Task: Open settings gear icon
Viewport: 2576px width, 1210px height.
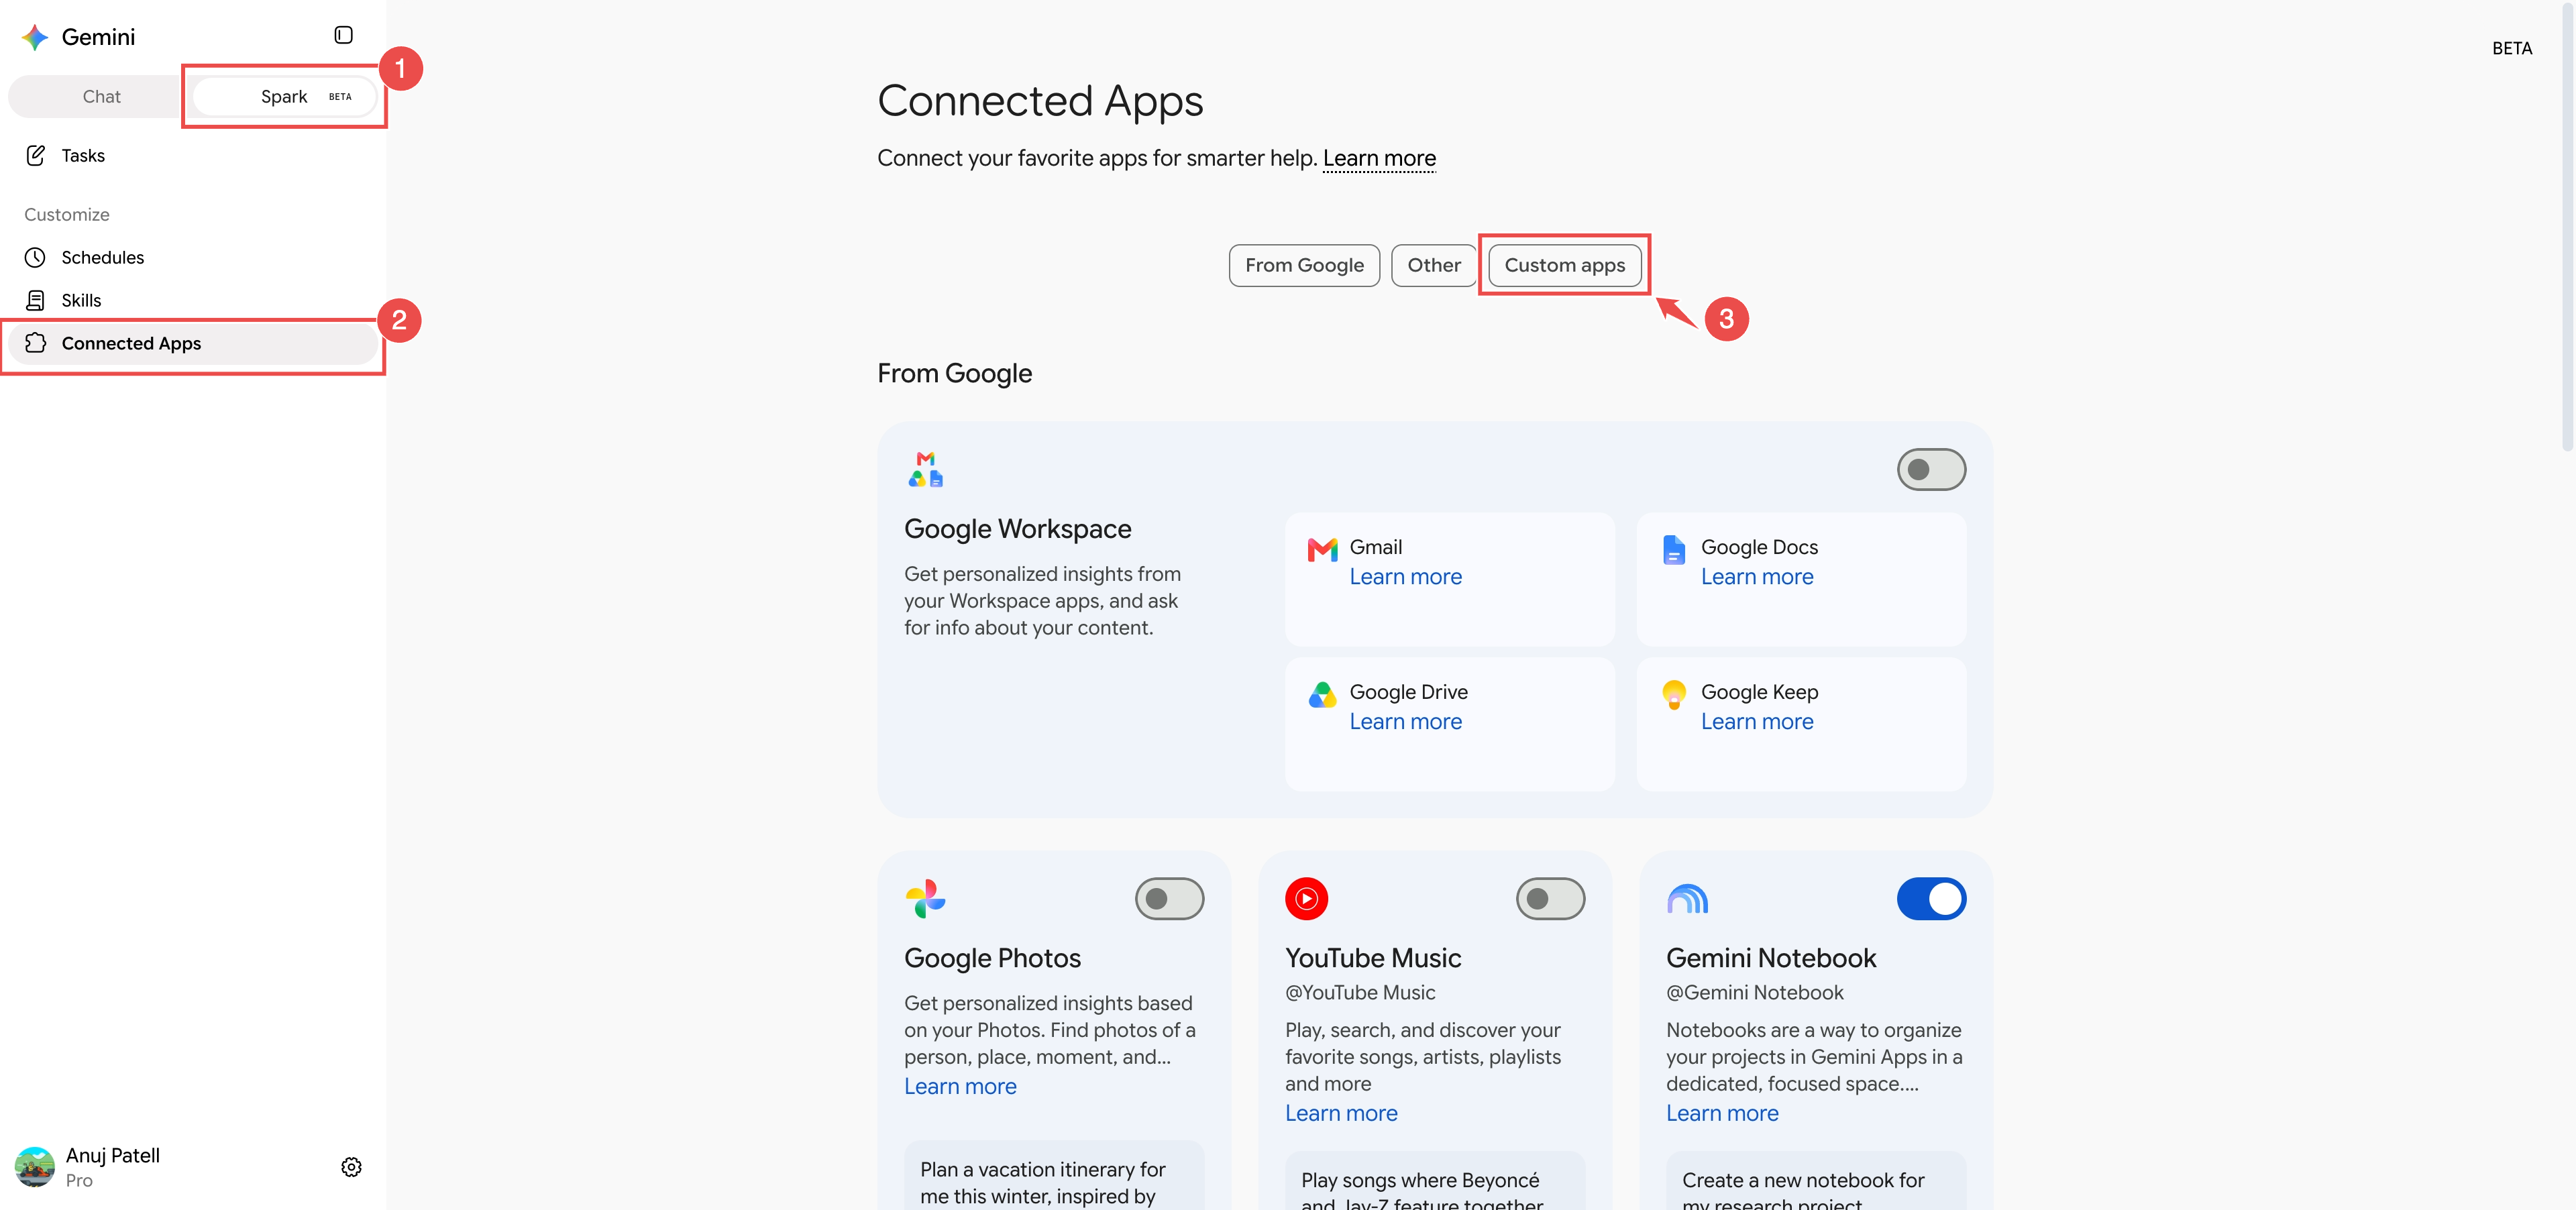Action: click(x=351, y=1167)
